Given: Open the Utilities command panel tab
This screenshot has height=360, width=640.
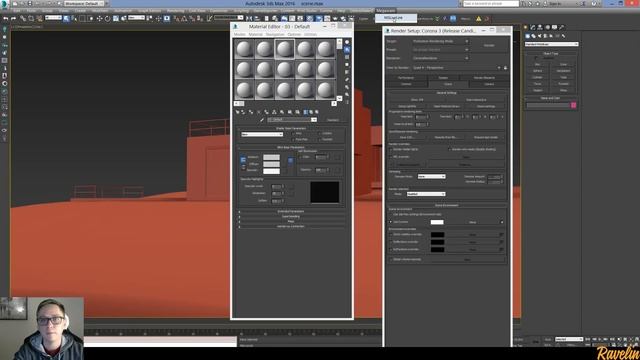Looking at the screenshot, I should pyautogui.click(x=562, y=27).
